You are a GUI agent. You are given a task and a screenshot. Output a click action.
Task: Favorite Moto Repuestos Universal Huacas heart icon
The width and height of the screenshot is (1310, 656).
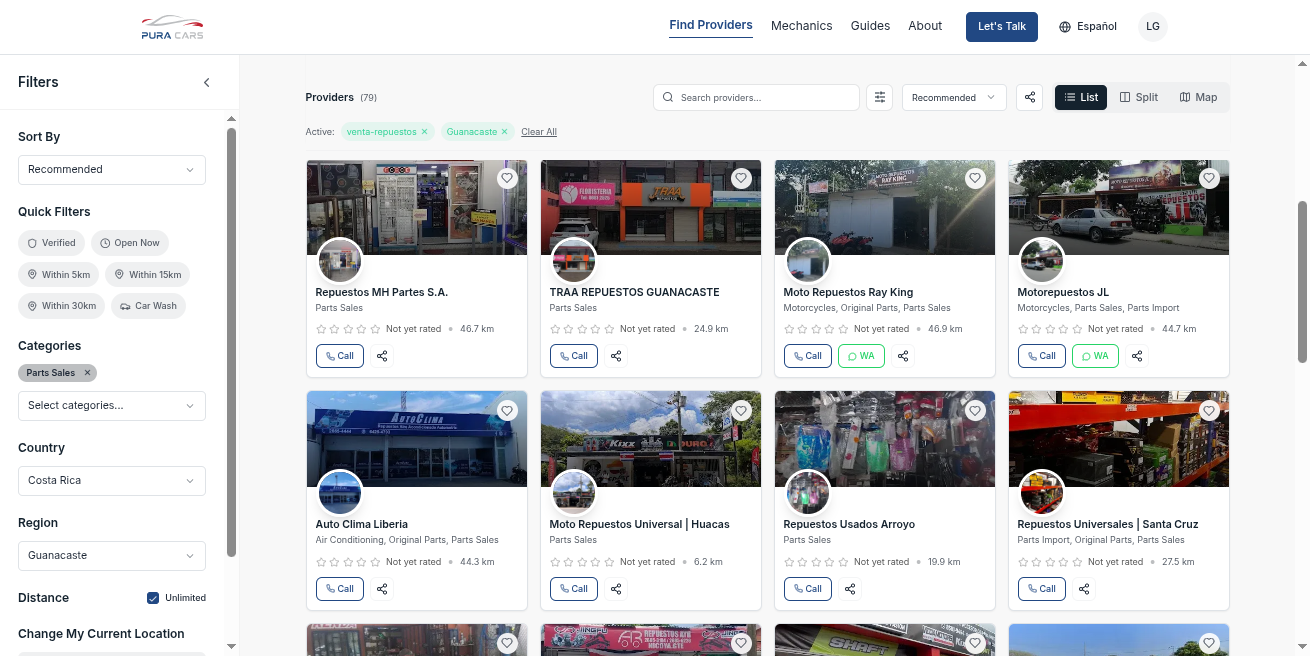(x=741, y=410)
